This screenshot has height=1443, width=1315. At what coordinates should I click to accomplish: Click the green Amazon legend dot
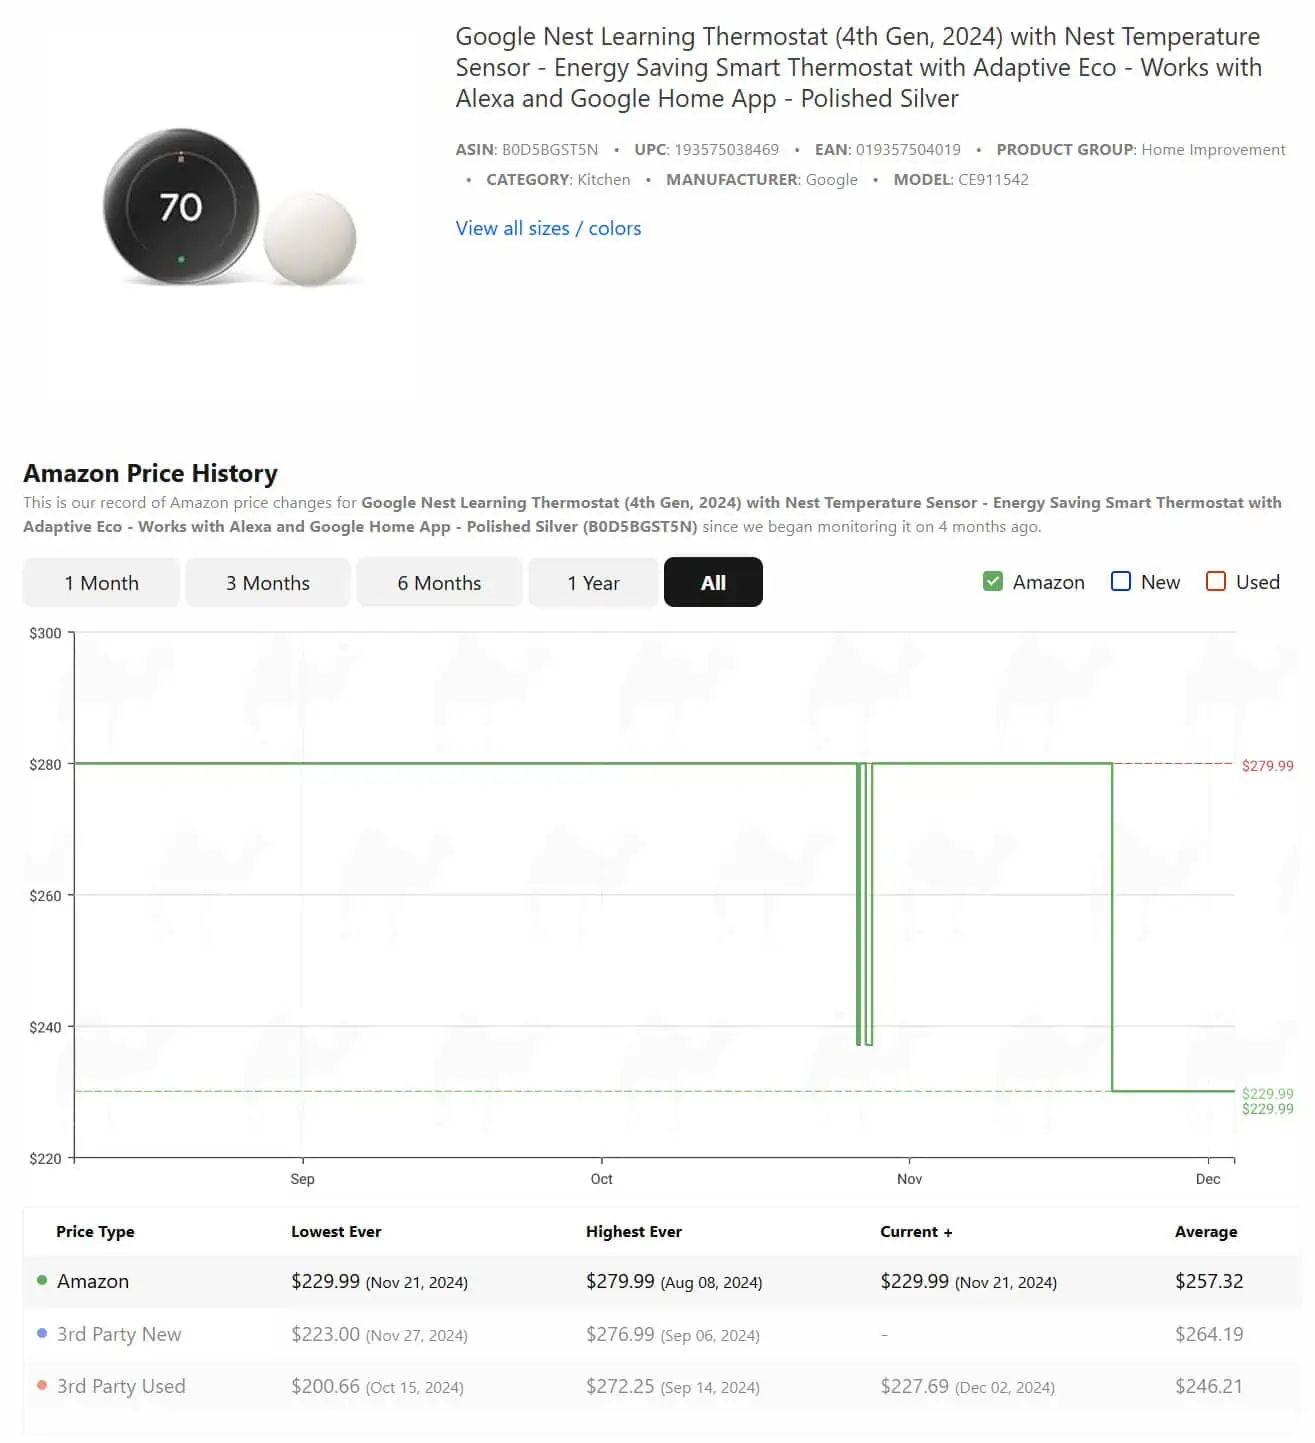point(42,1281)
